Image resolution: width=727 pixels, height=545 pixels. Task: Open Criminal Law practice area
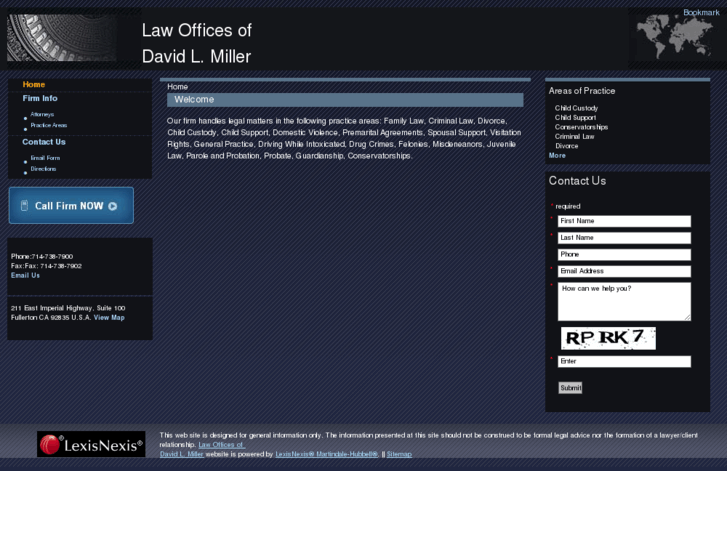pos(574,137)
